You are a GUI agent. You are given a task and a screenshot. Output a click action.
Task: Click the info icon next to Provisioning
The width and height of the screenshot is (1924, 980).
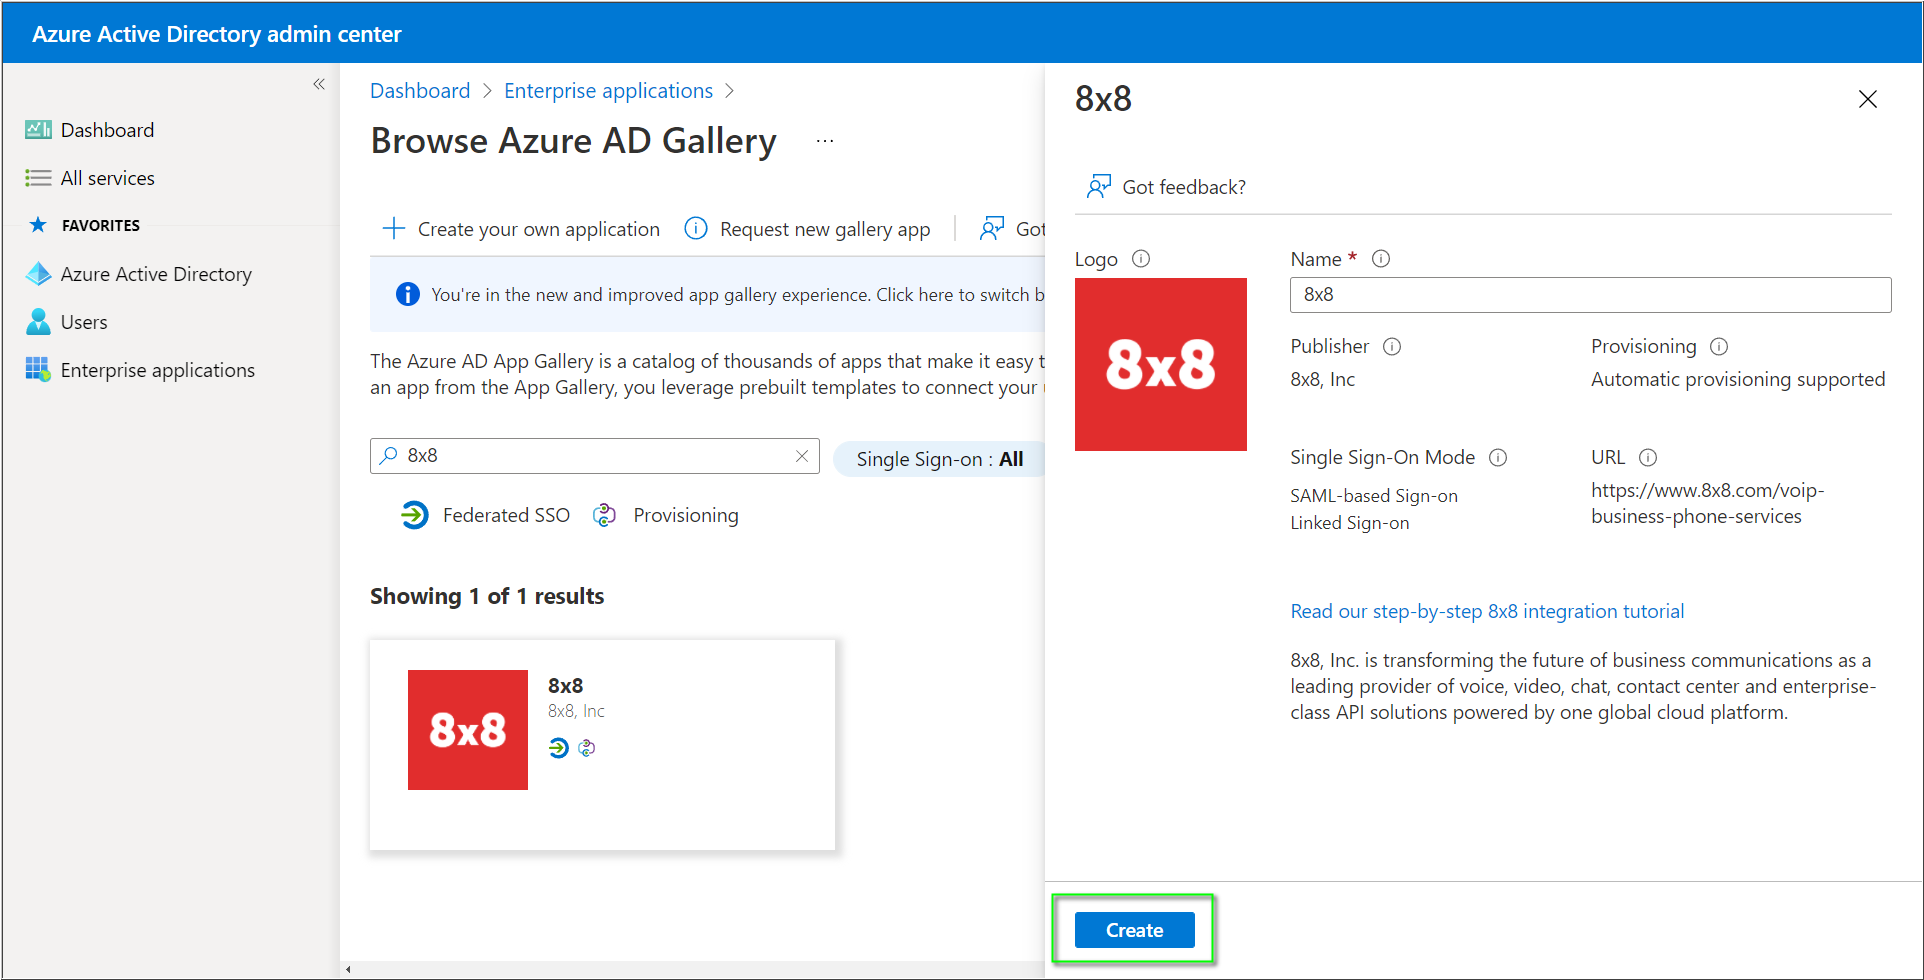pyautogui.click(x=1719, y=347)
